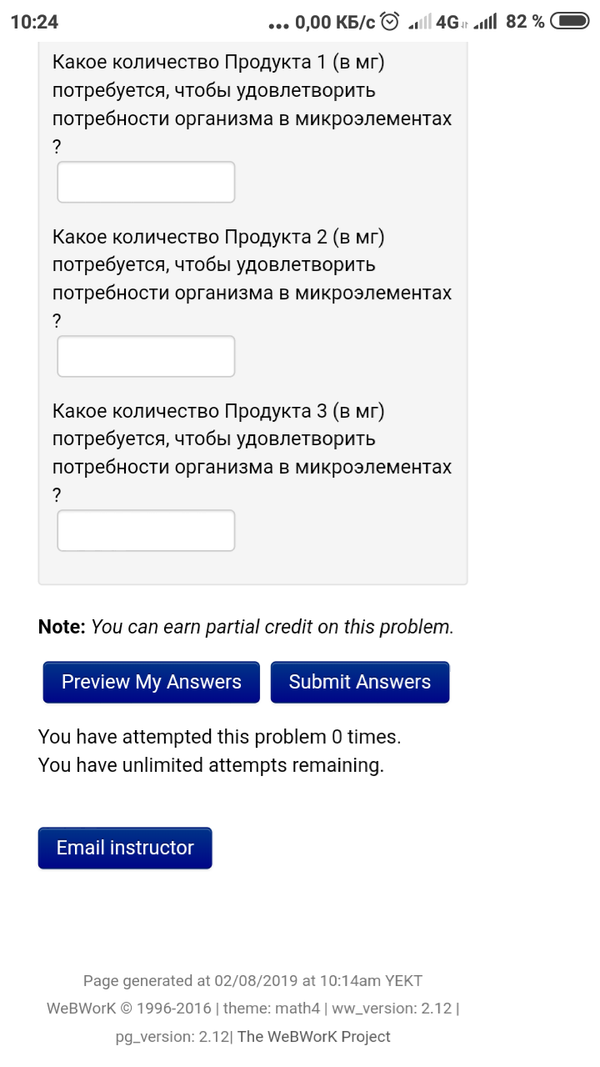Tap the signal bars left of 4G
Image resolution: width=600 pixels, height=1067 pixels.
click(422, 21)
